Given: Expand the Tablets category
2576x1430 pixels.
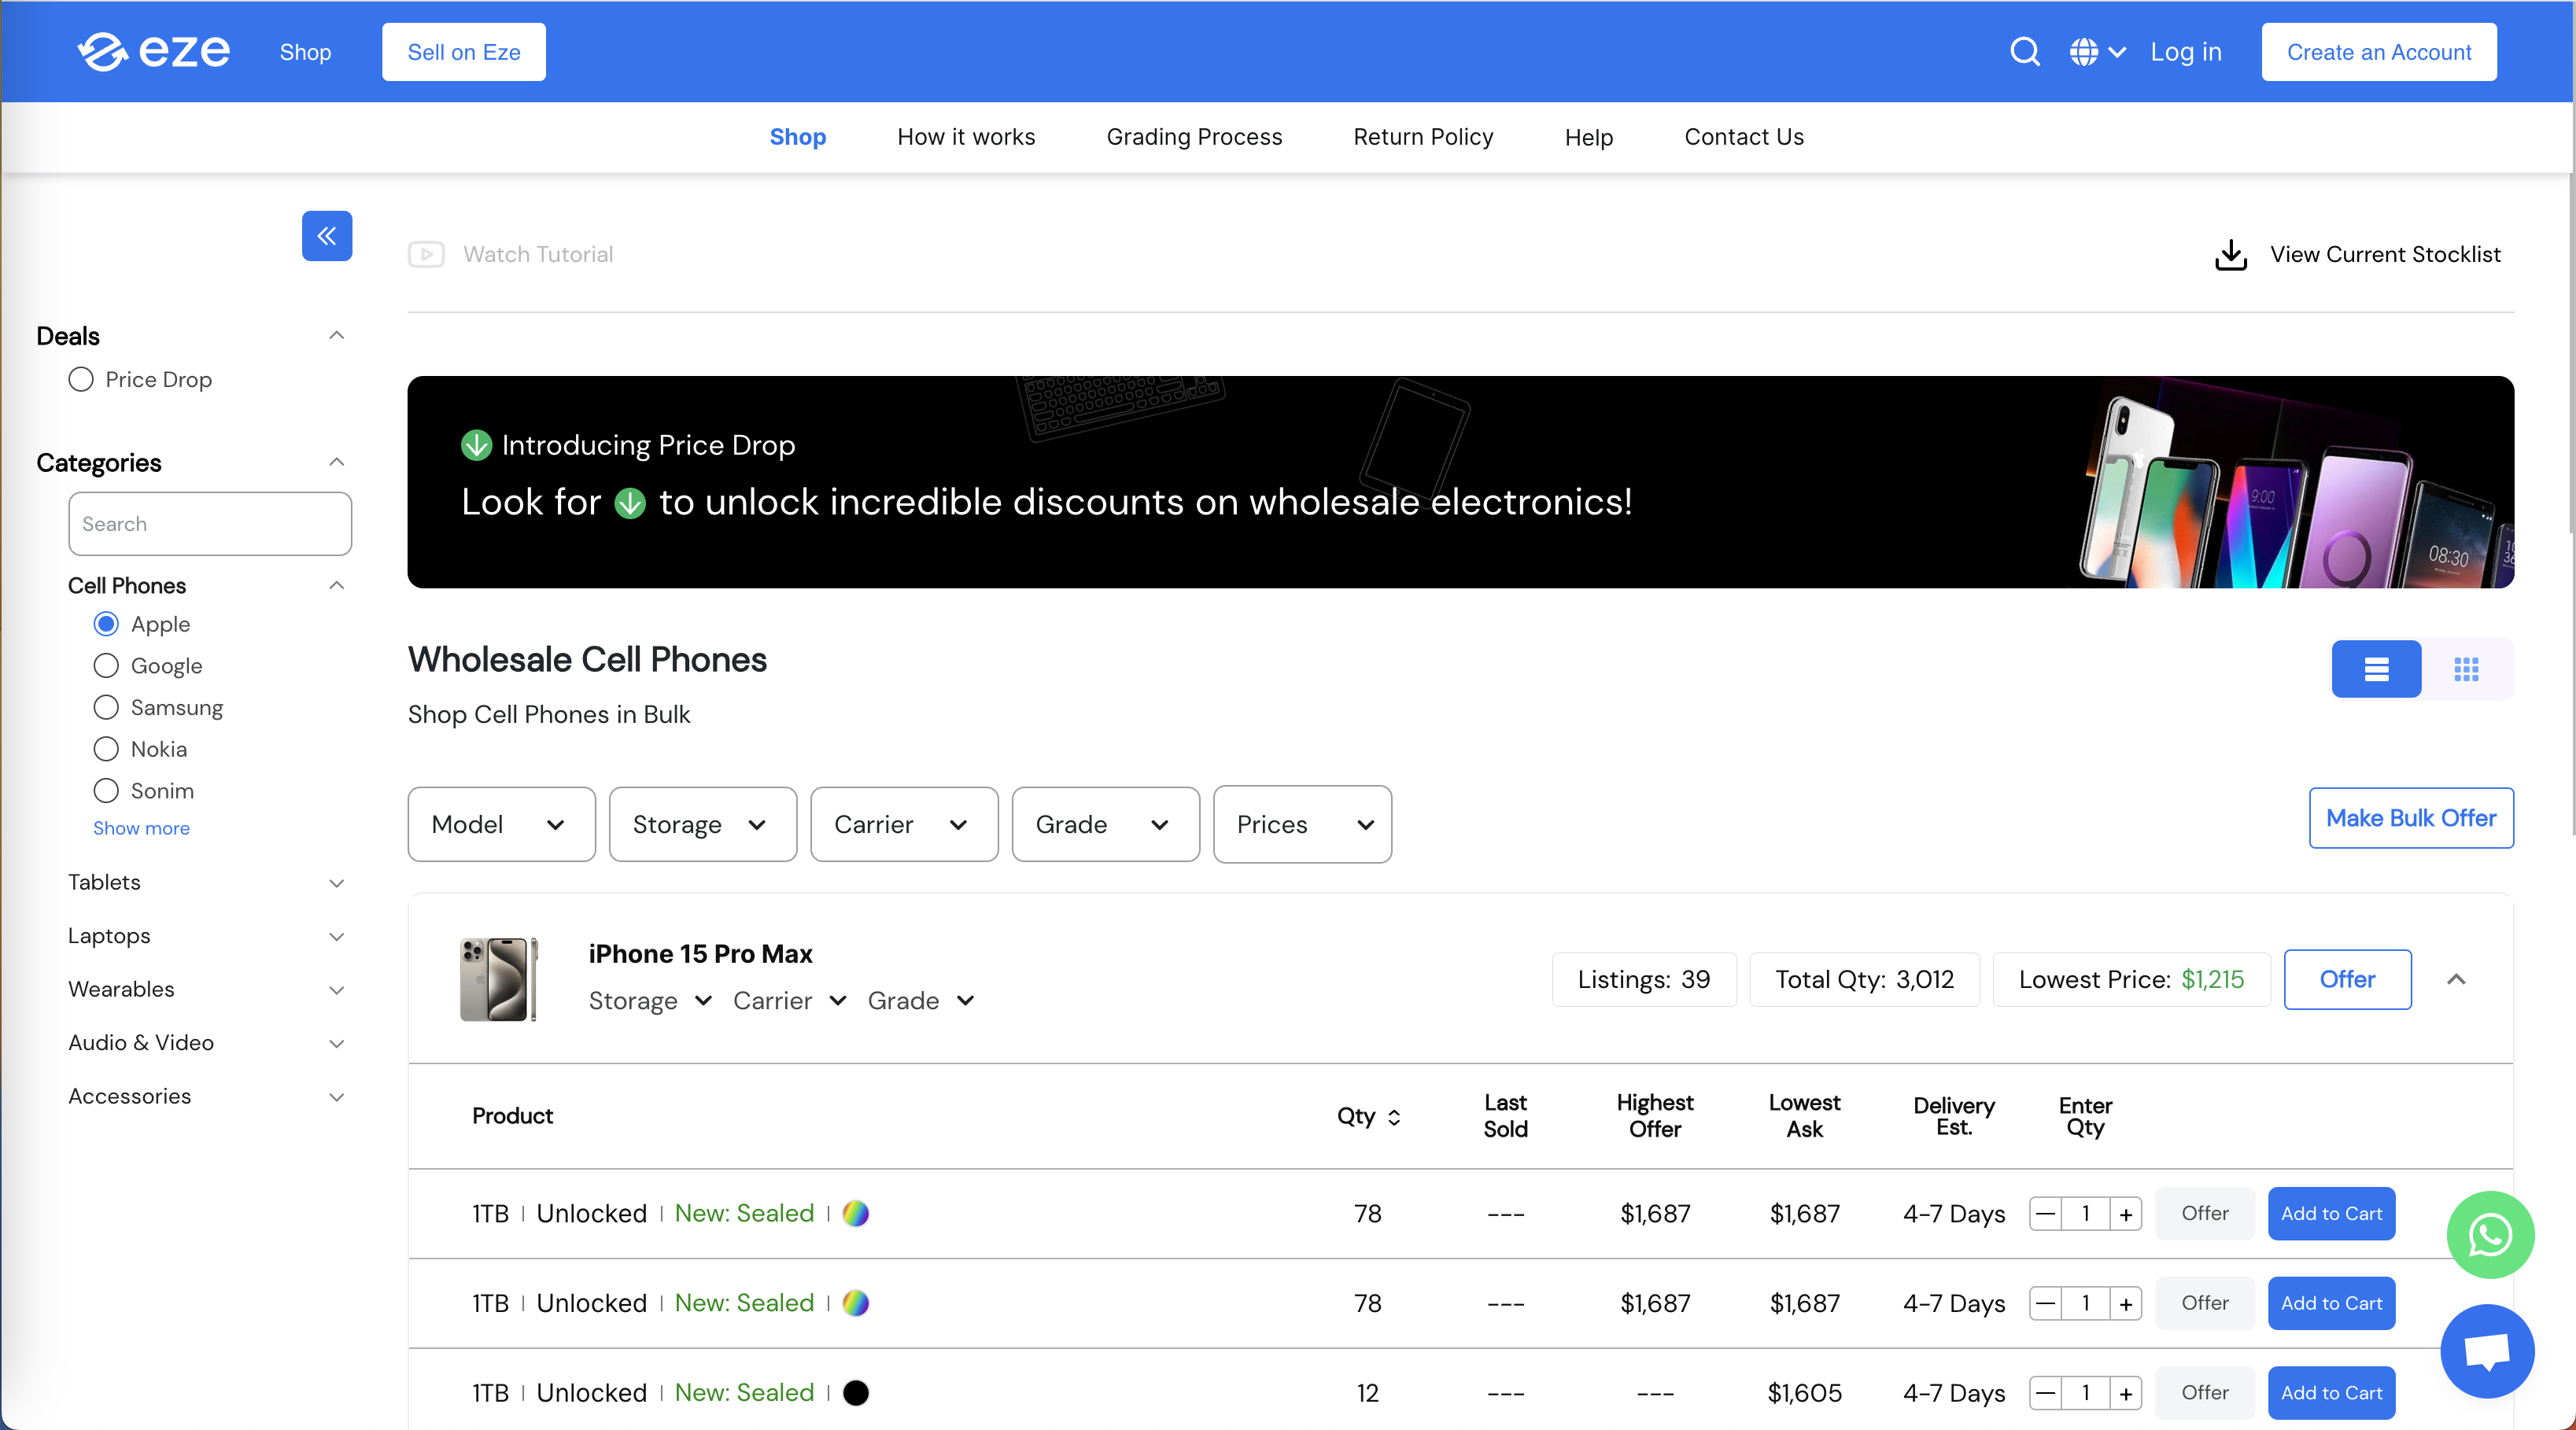Looking at the screenshot, I should click(x=337, y=883).
